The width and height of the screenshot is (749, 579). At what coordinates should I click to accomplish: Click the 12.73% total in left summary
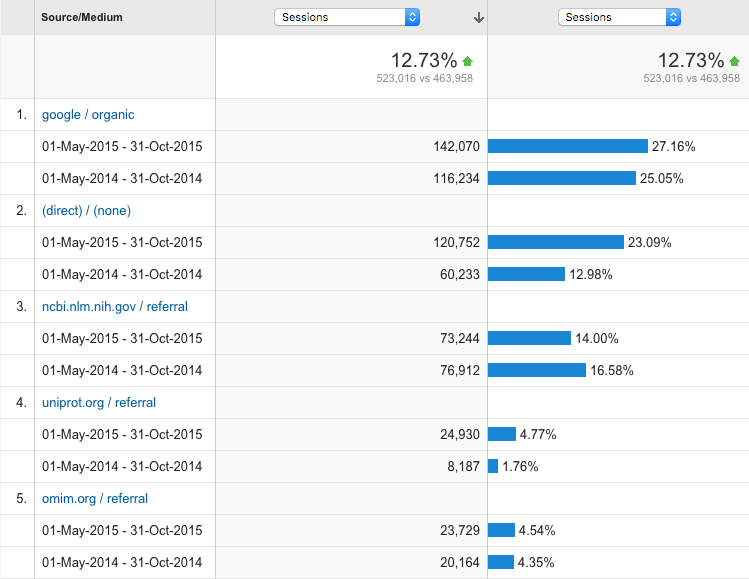click(x=424, y=60)
